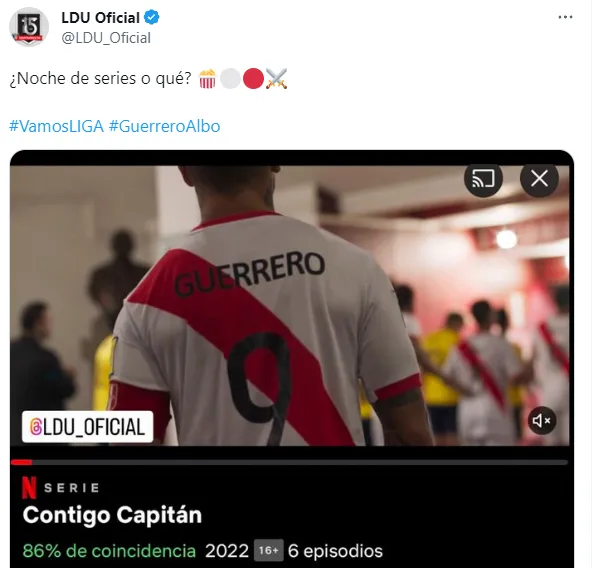This screenshot has height=568, width=592.
Task: Seek on the red video progress bar
Action: coord(289,462)
